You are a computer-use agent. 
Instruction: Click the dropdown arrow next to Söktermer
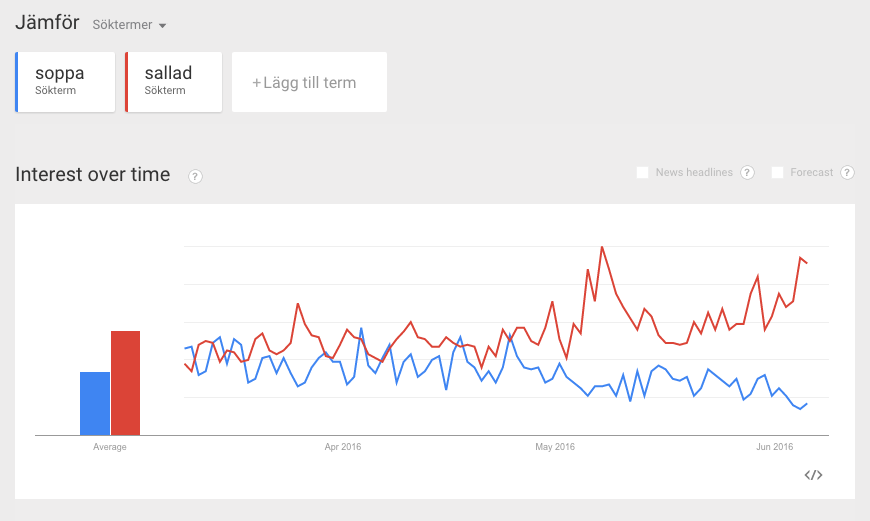point(162,25)
